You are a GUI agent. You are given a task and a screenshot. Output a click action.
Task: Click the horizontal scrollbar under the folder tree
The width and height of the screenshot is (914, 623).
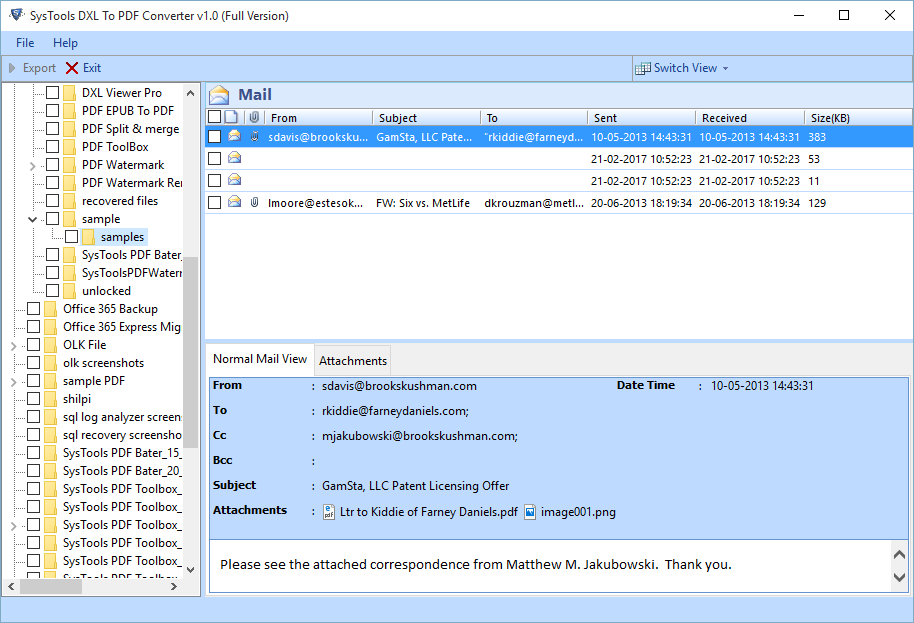pyautogui.click(x=50, y=587)
